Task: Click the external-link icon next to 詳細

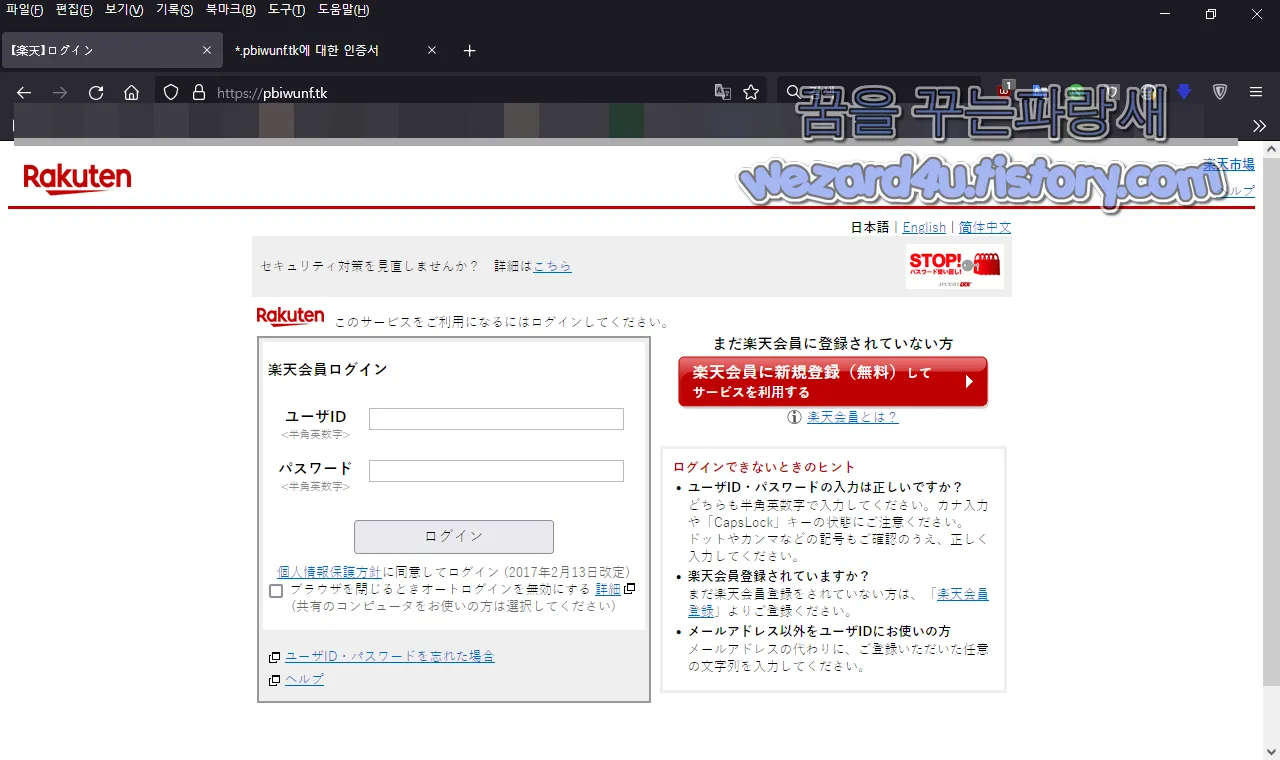Action: (630, 589)
